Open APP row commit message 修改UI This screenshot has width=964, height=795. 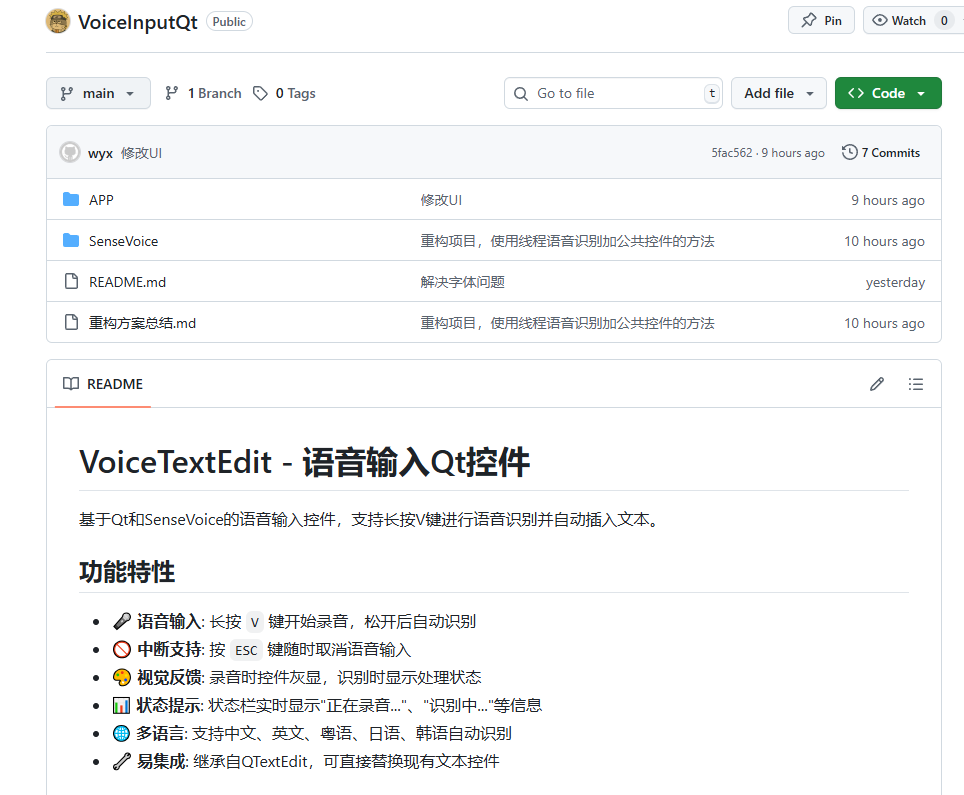(441, 200)
